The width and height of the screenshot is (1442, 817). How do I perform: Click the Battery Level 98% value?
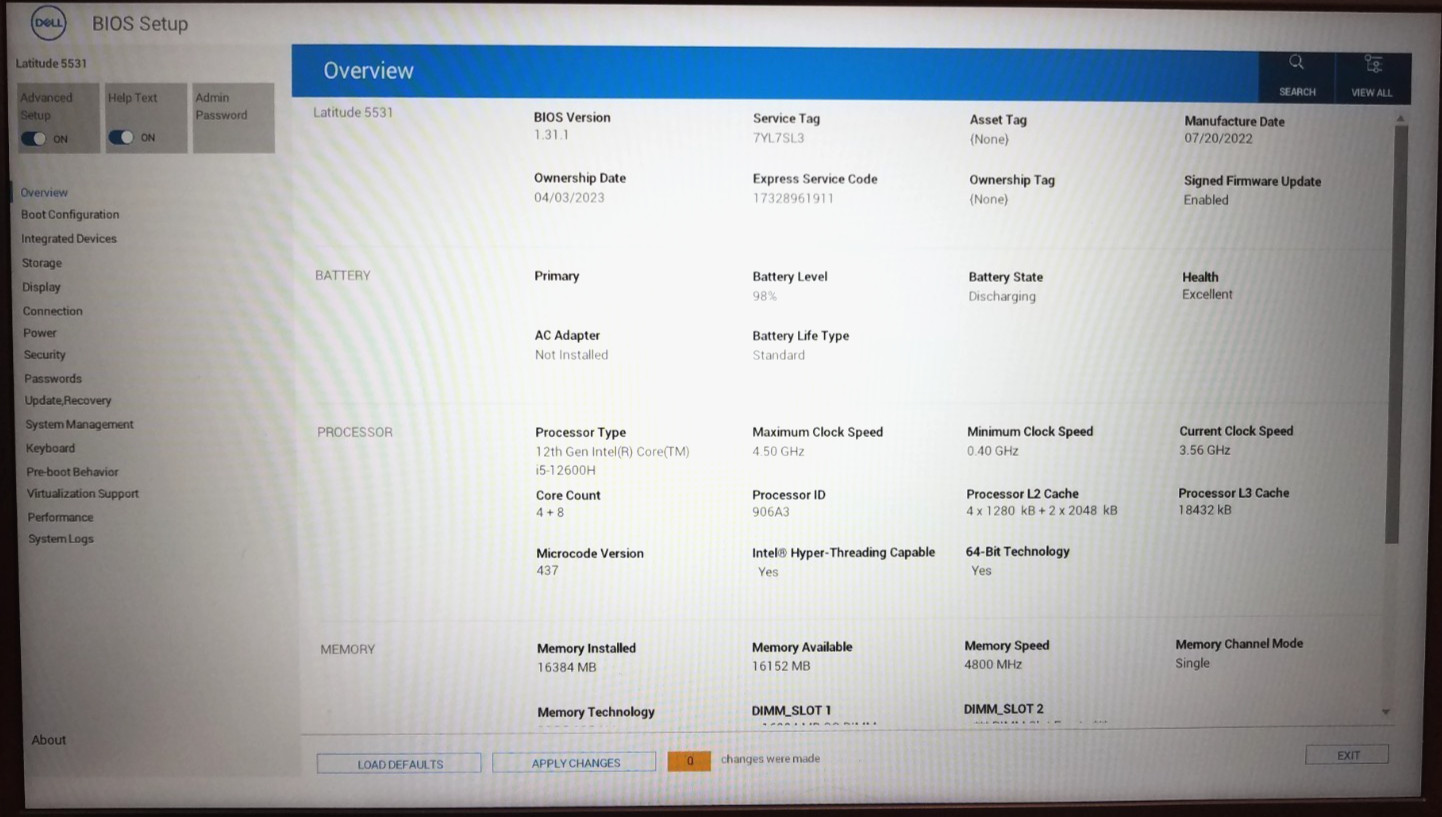coord(764,296)
